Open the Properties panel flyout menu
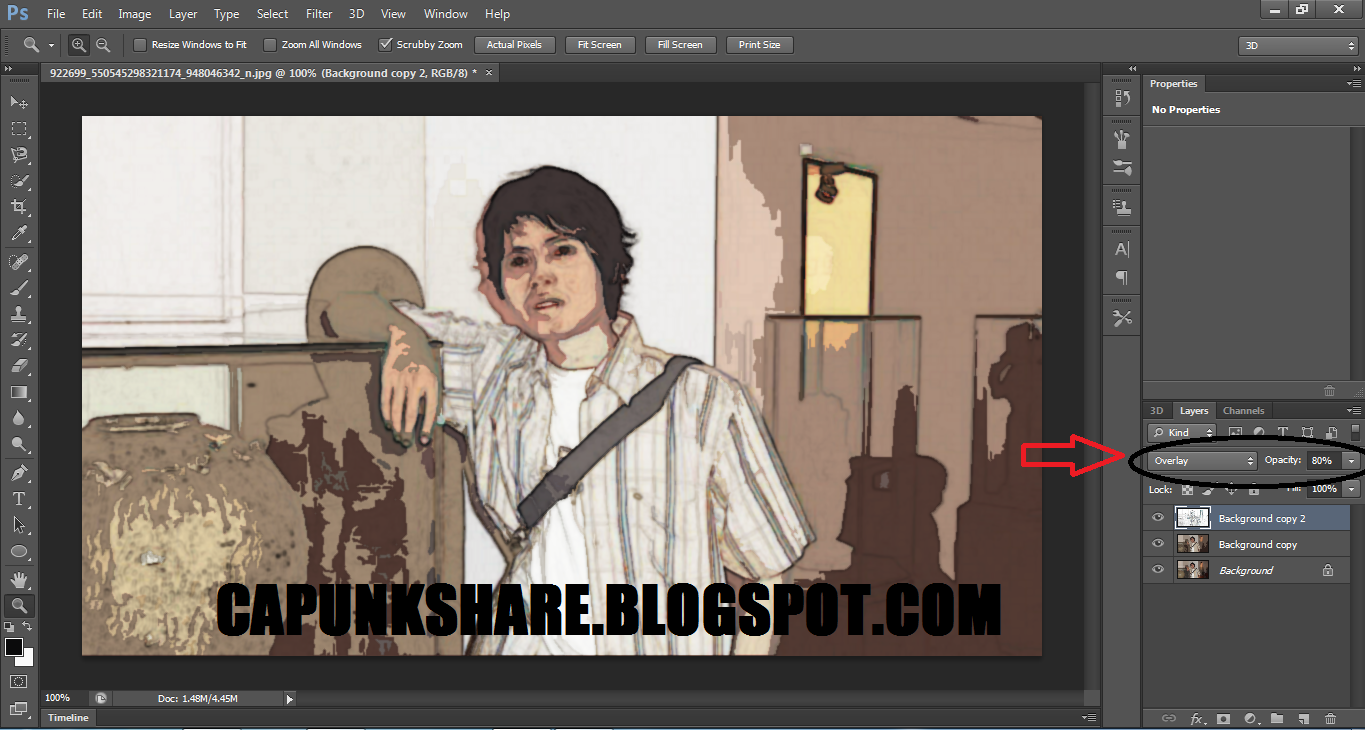Viewport: 1365px width, 730px height. click(1355, 84)
